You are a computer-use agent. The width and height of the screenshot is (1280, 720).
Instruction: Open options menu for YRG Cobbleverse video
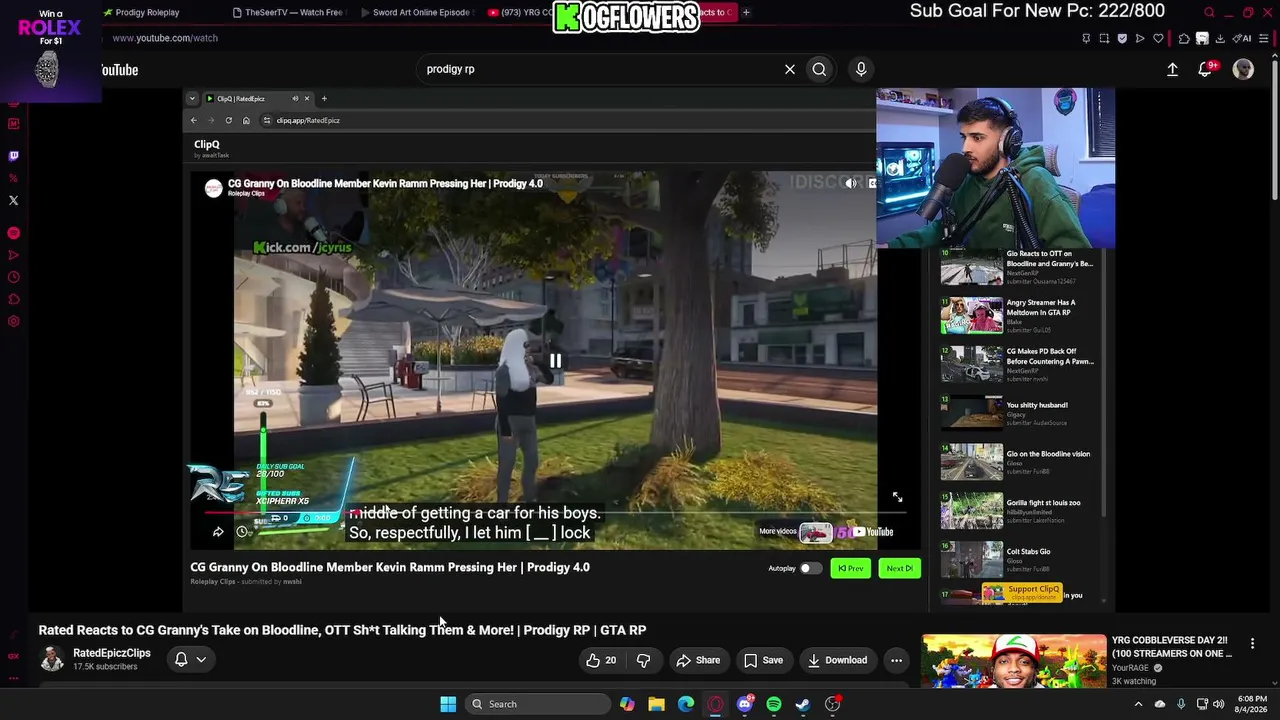1252,644
